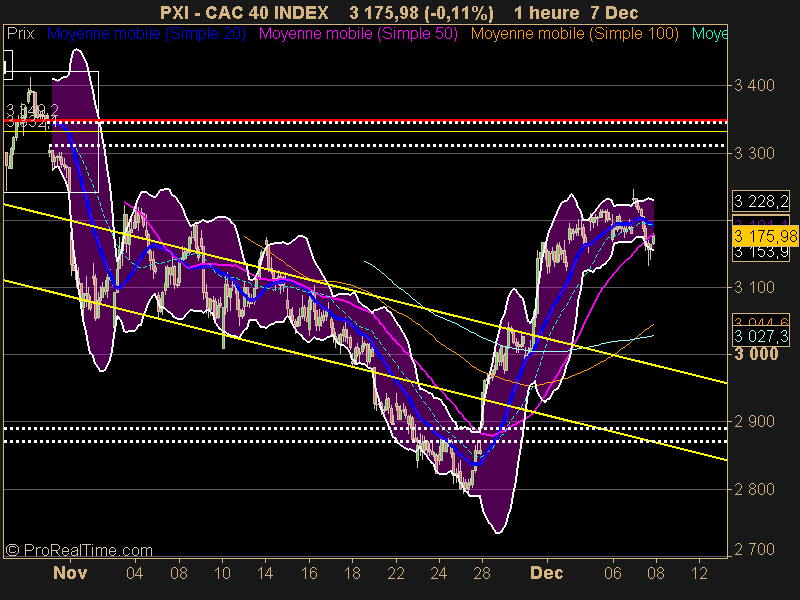The image size is (800, 600).
Task: Click the 2 700 price axis label
Action: (x=754, y=549)
